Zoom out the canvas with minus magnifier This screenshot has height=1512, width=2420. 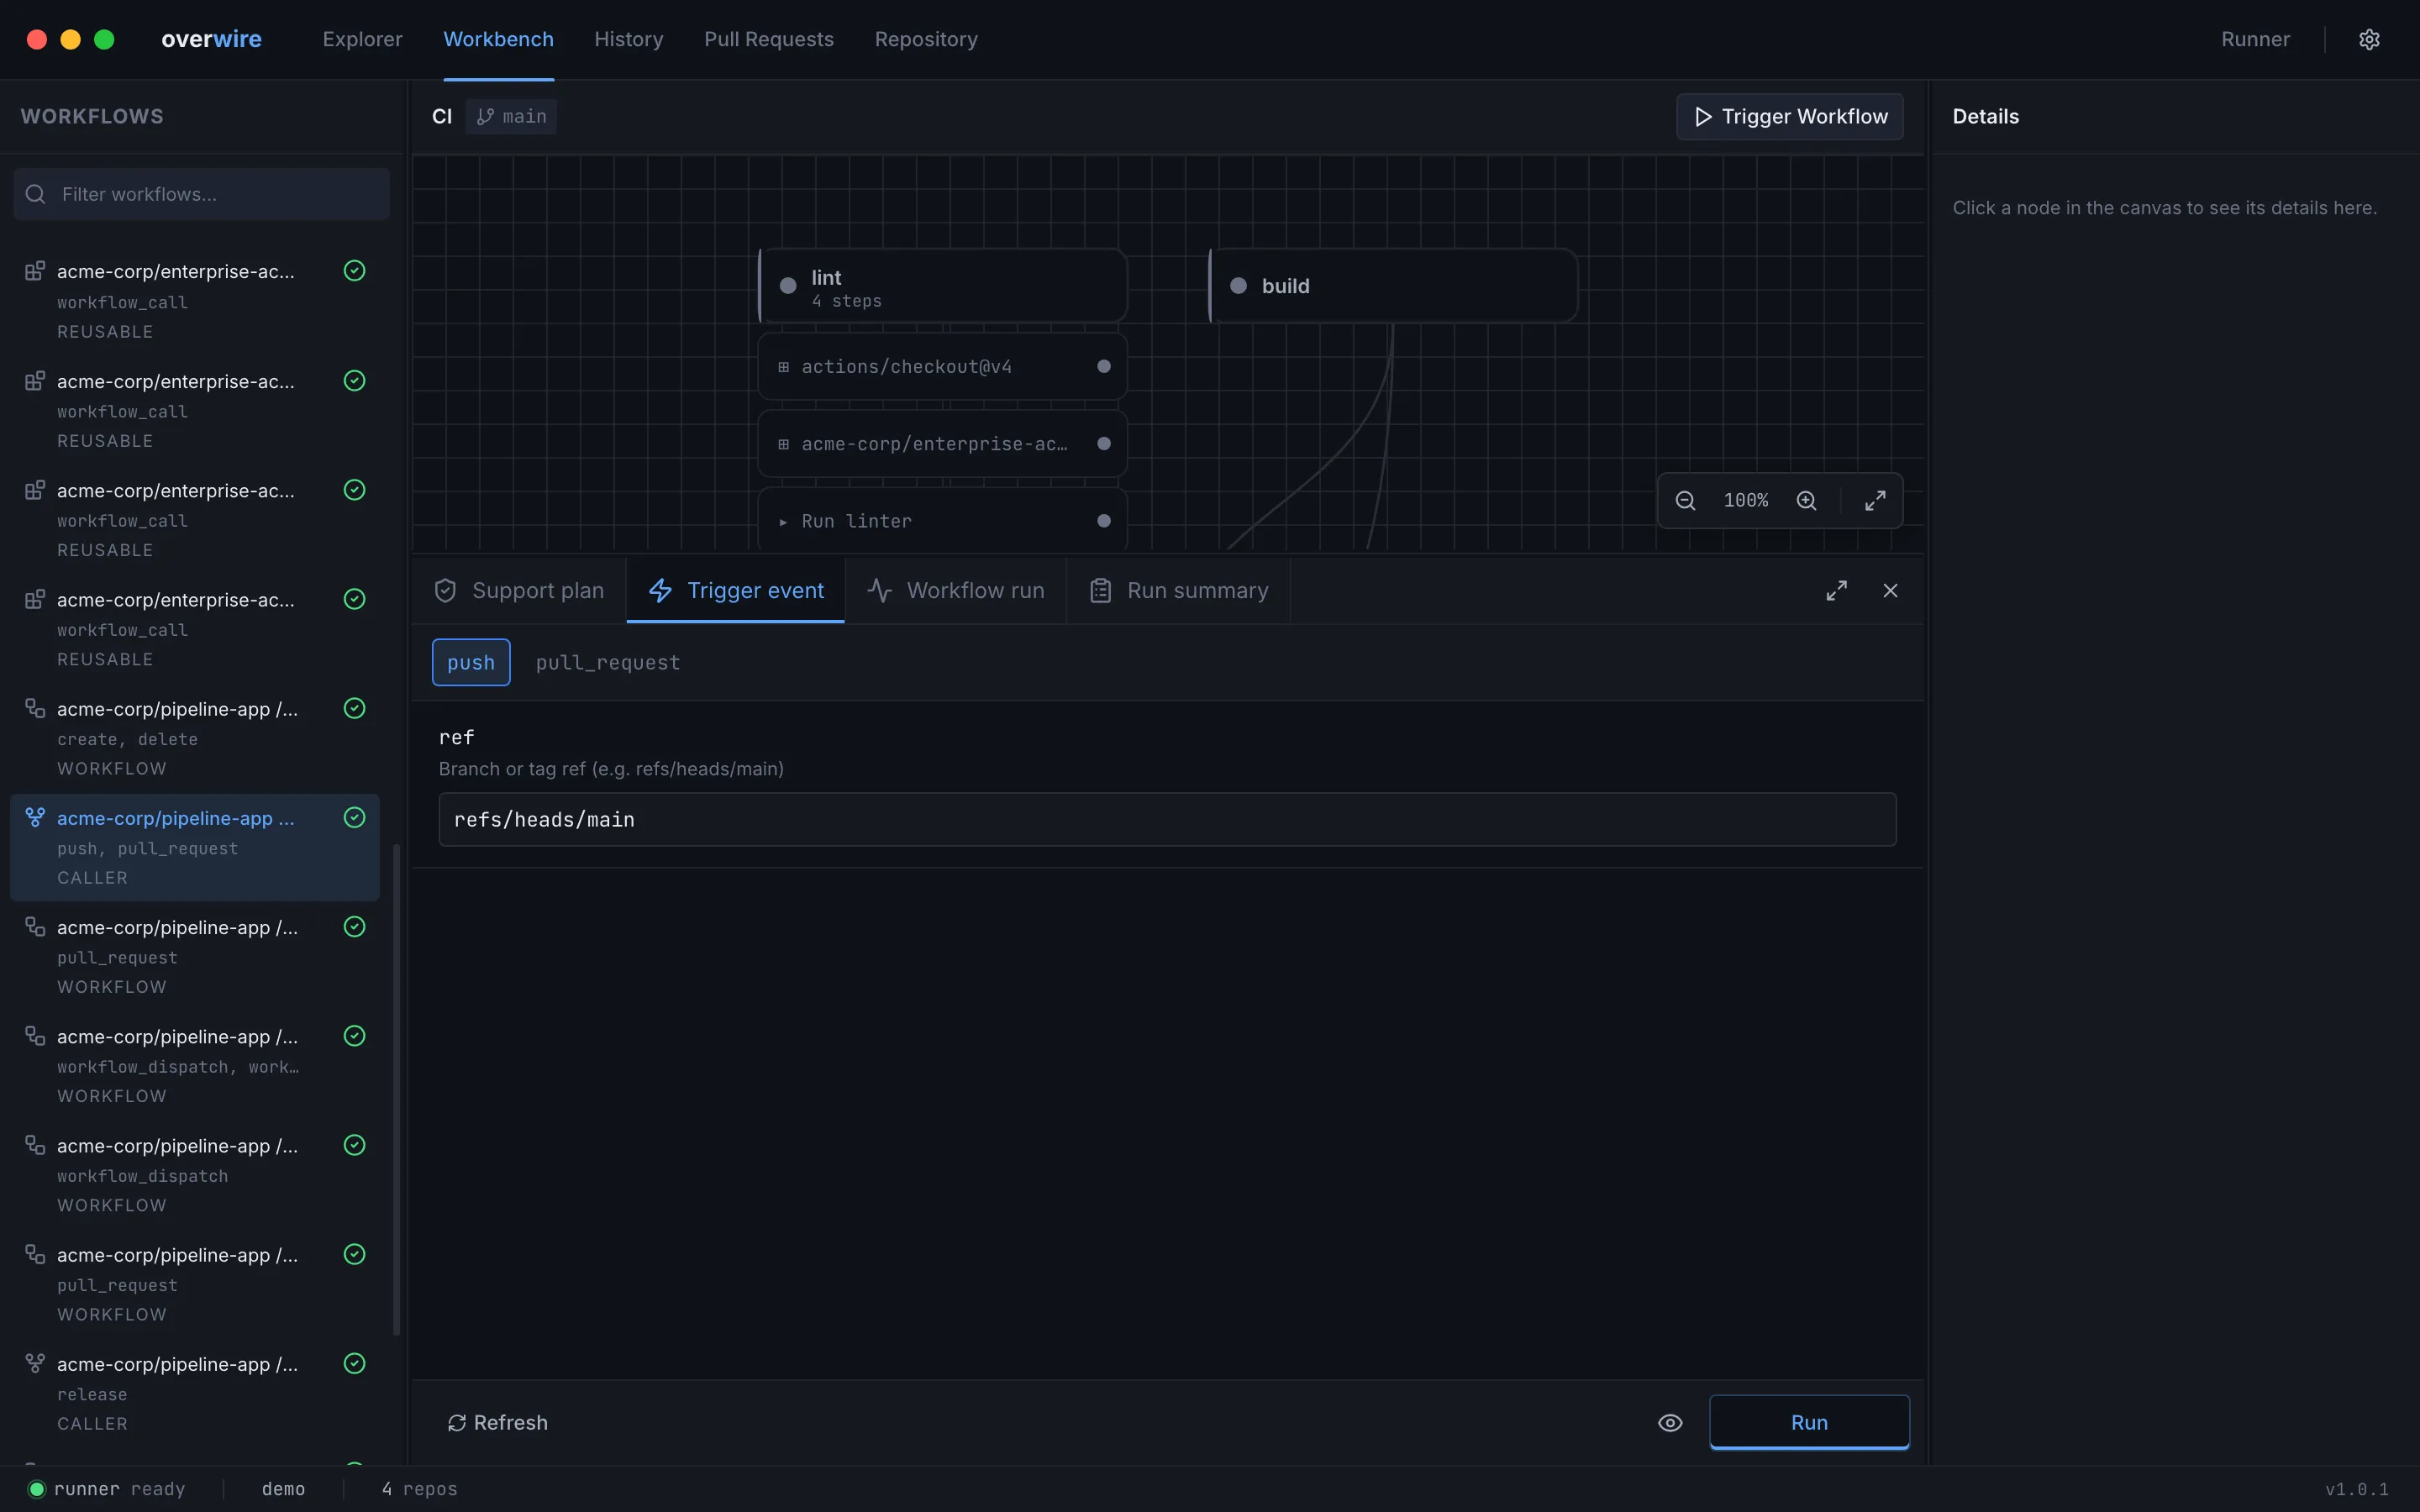pyautogui.click(x=1685, y=500)
